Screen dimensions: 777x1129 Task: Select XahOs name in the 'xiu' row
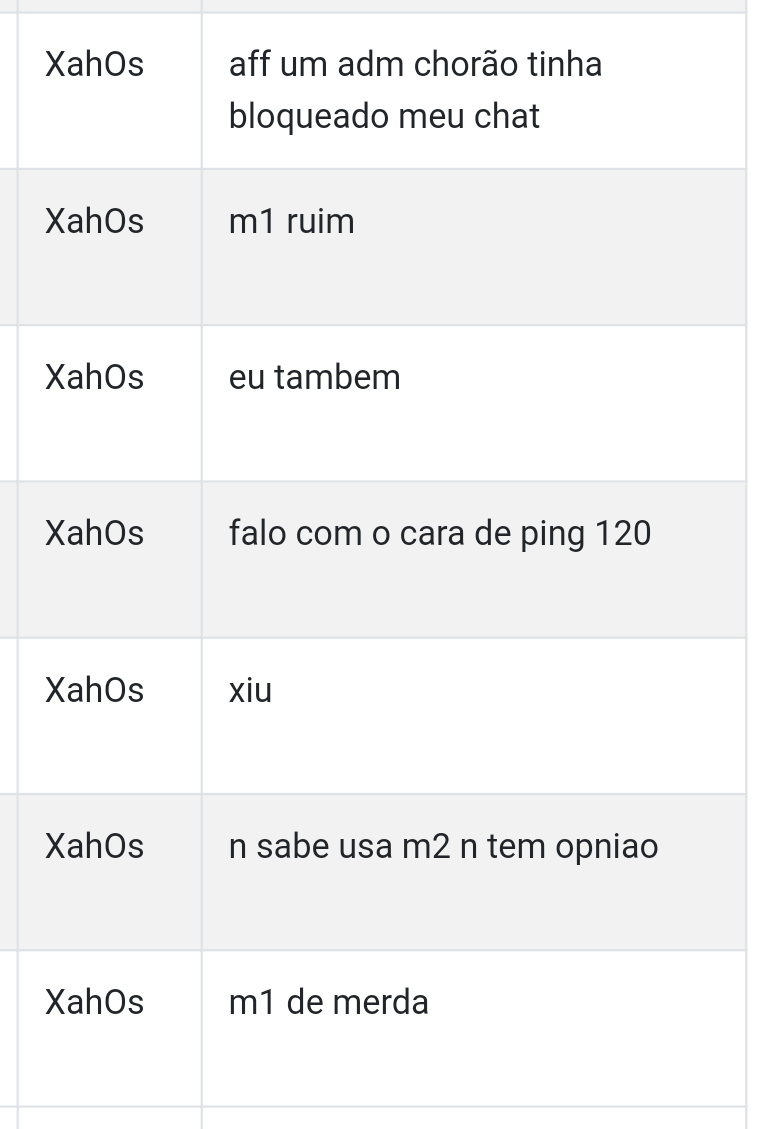point(94,691)
